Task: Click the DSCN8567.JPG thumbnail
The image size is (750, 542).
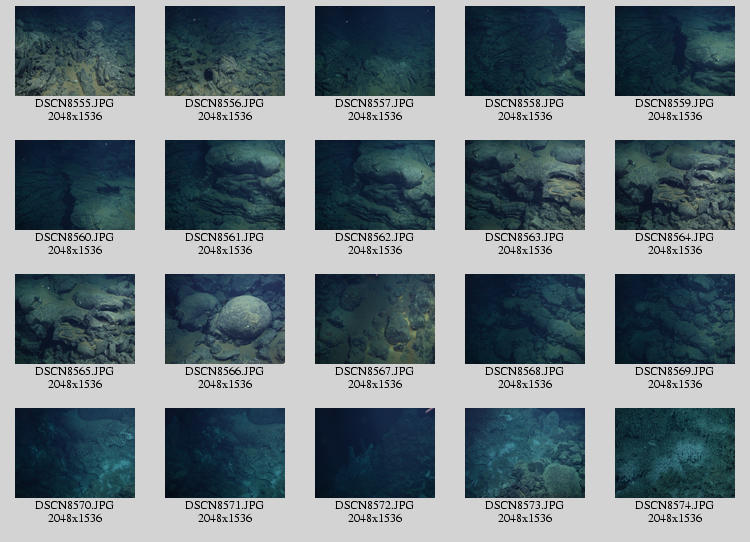Action: coord(375,319)
